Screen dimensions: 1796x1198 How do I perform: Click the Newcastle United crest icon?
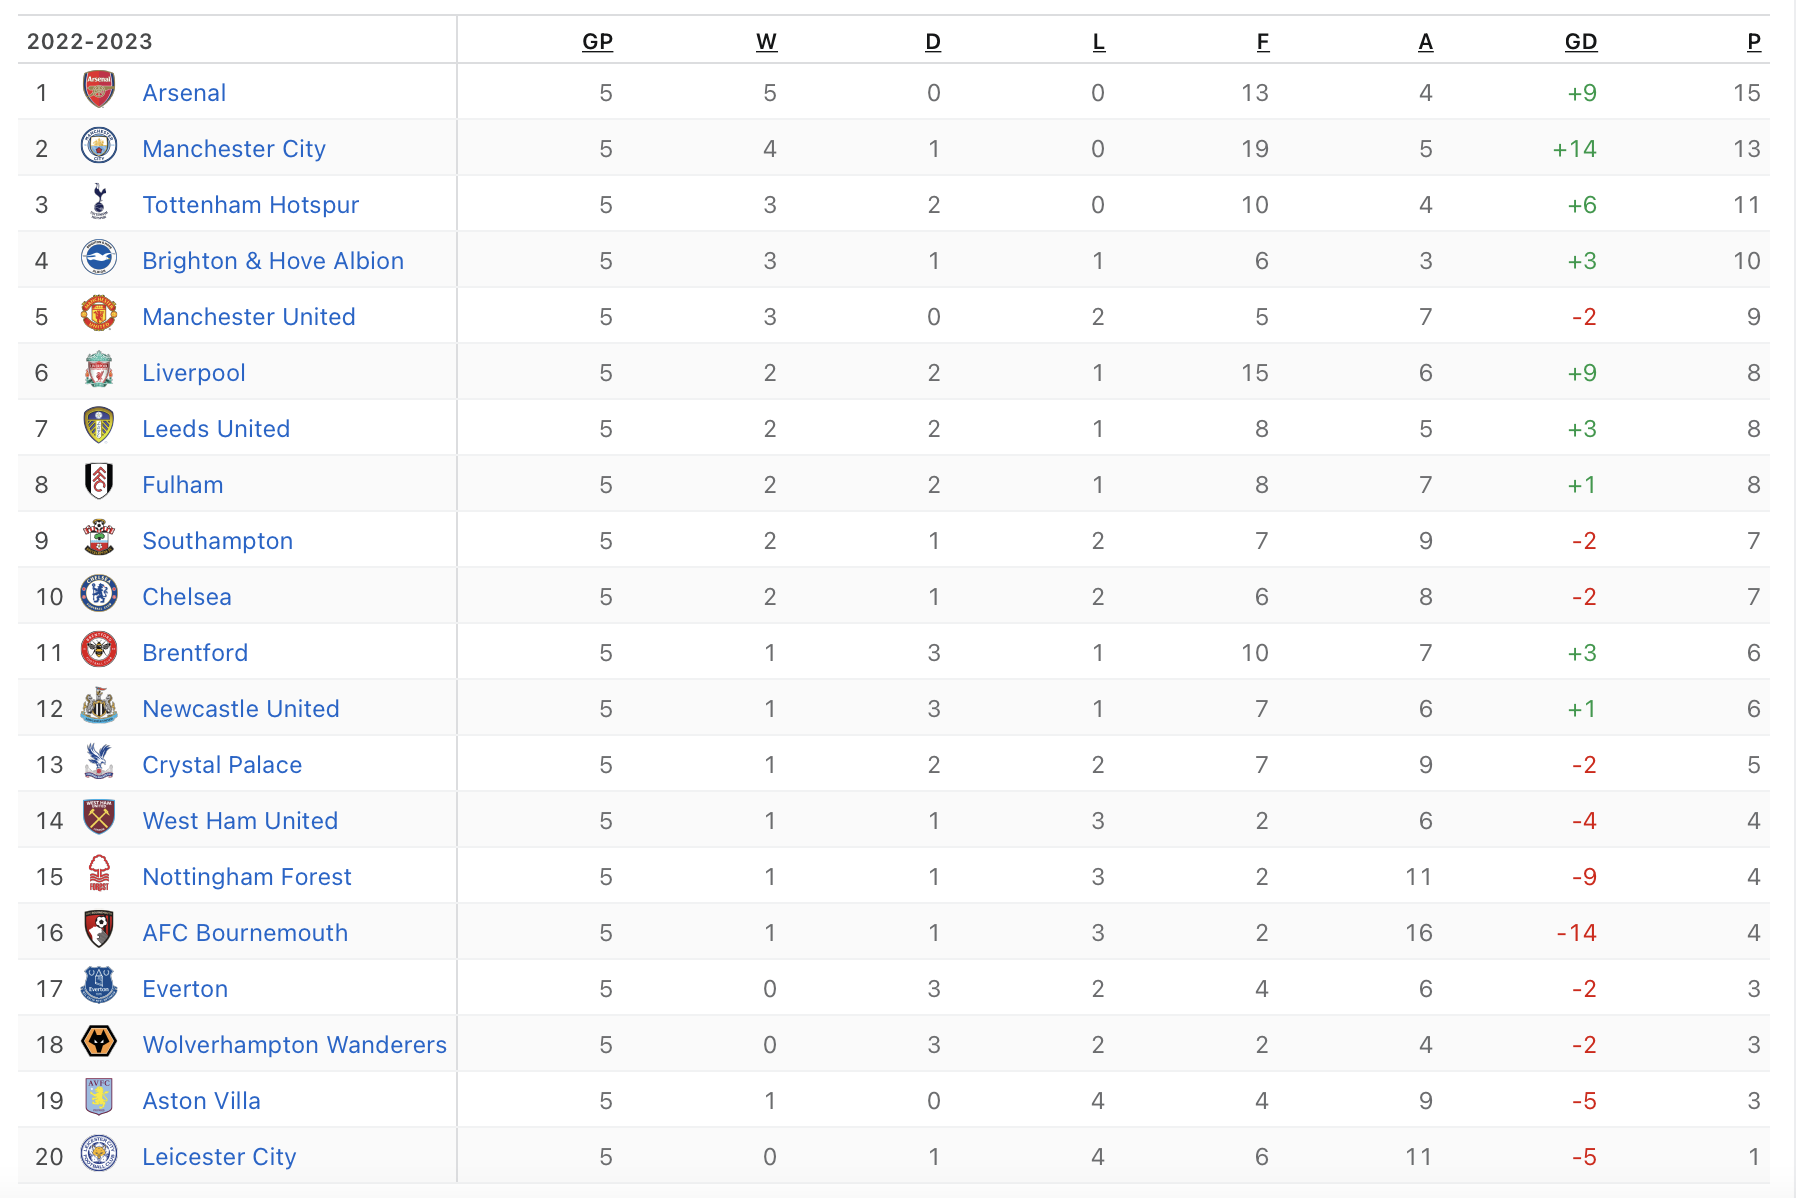click(x=99, y=707)
